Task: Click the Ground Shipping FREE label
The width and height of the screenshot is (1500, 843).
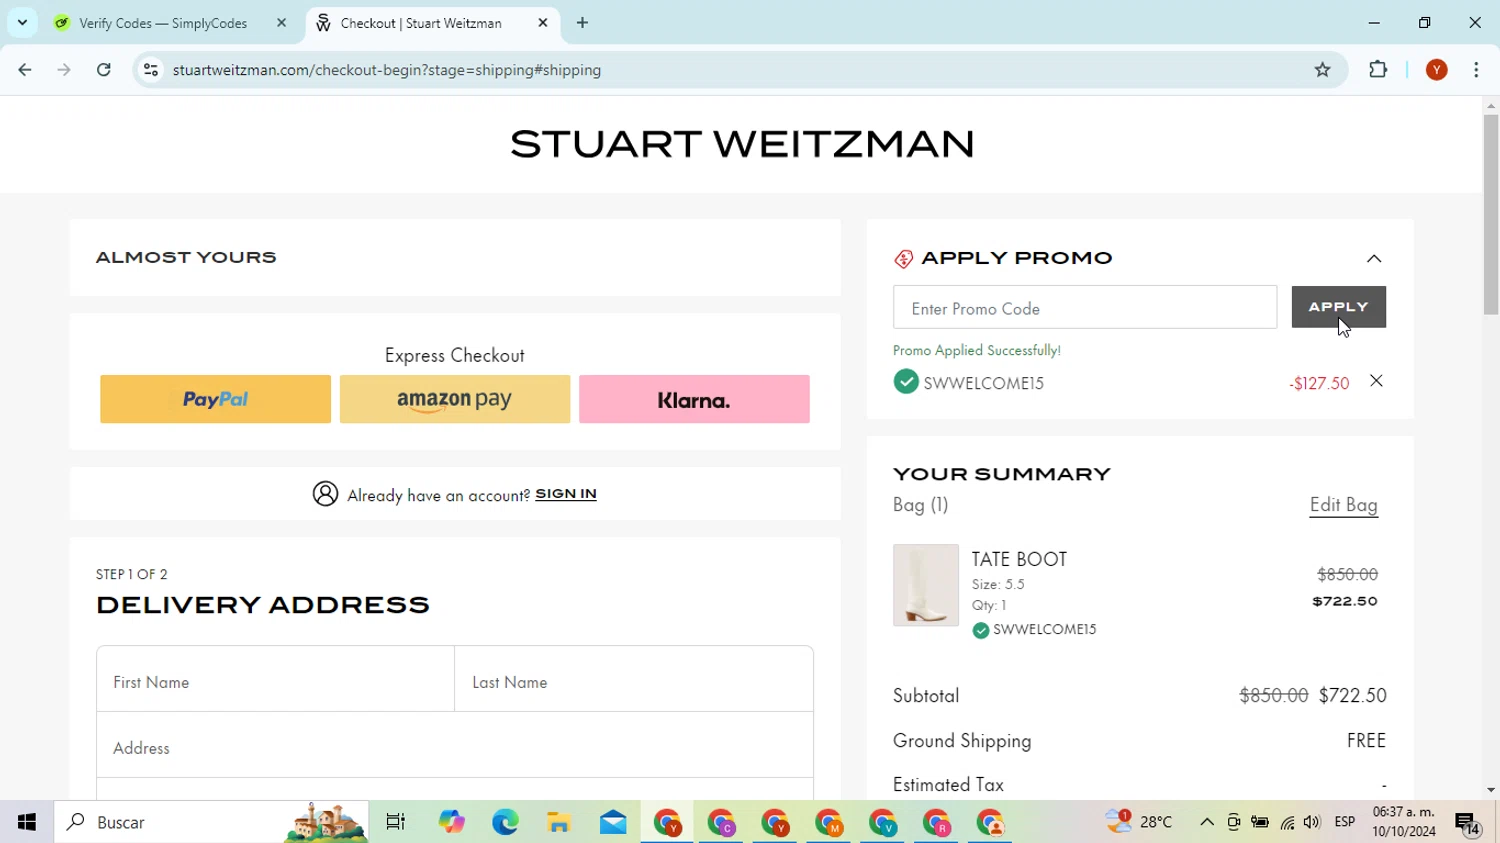Action: click(1366, 741)
